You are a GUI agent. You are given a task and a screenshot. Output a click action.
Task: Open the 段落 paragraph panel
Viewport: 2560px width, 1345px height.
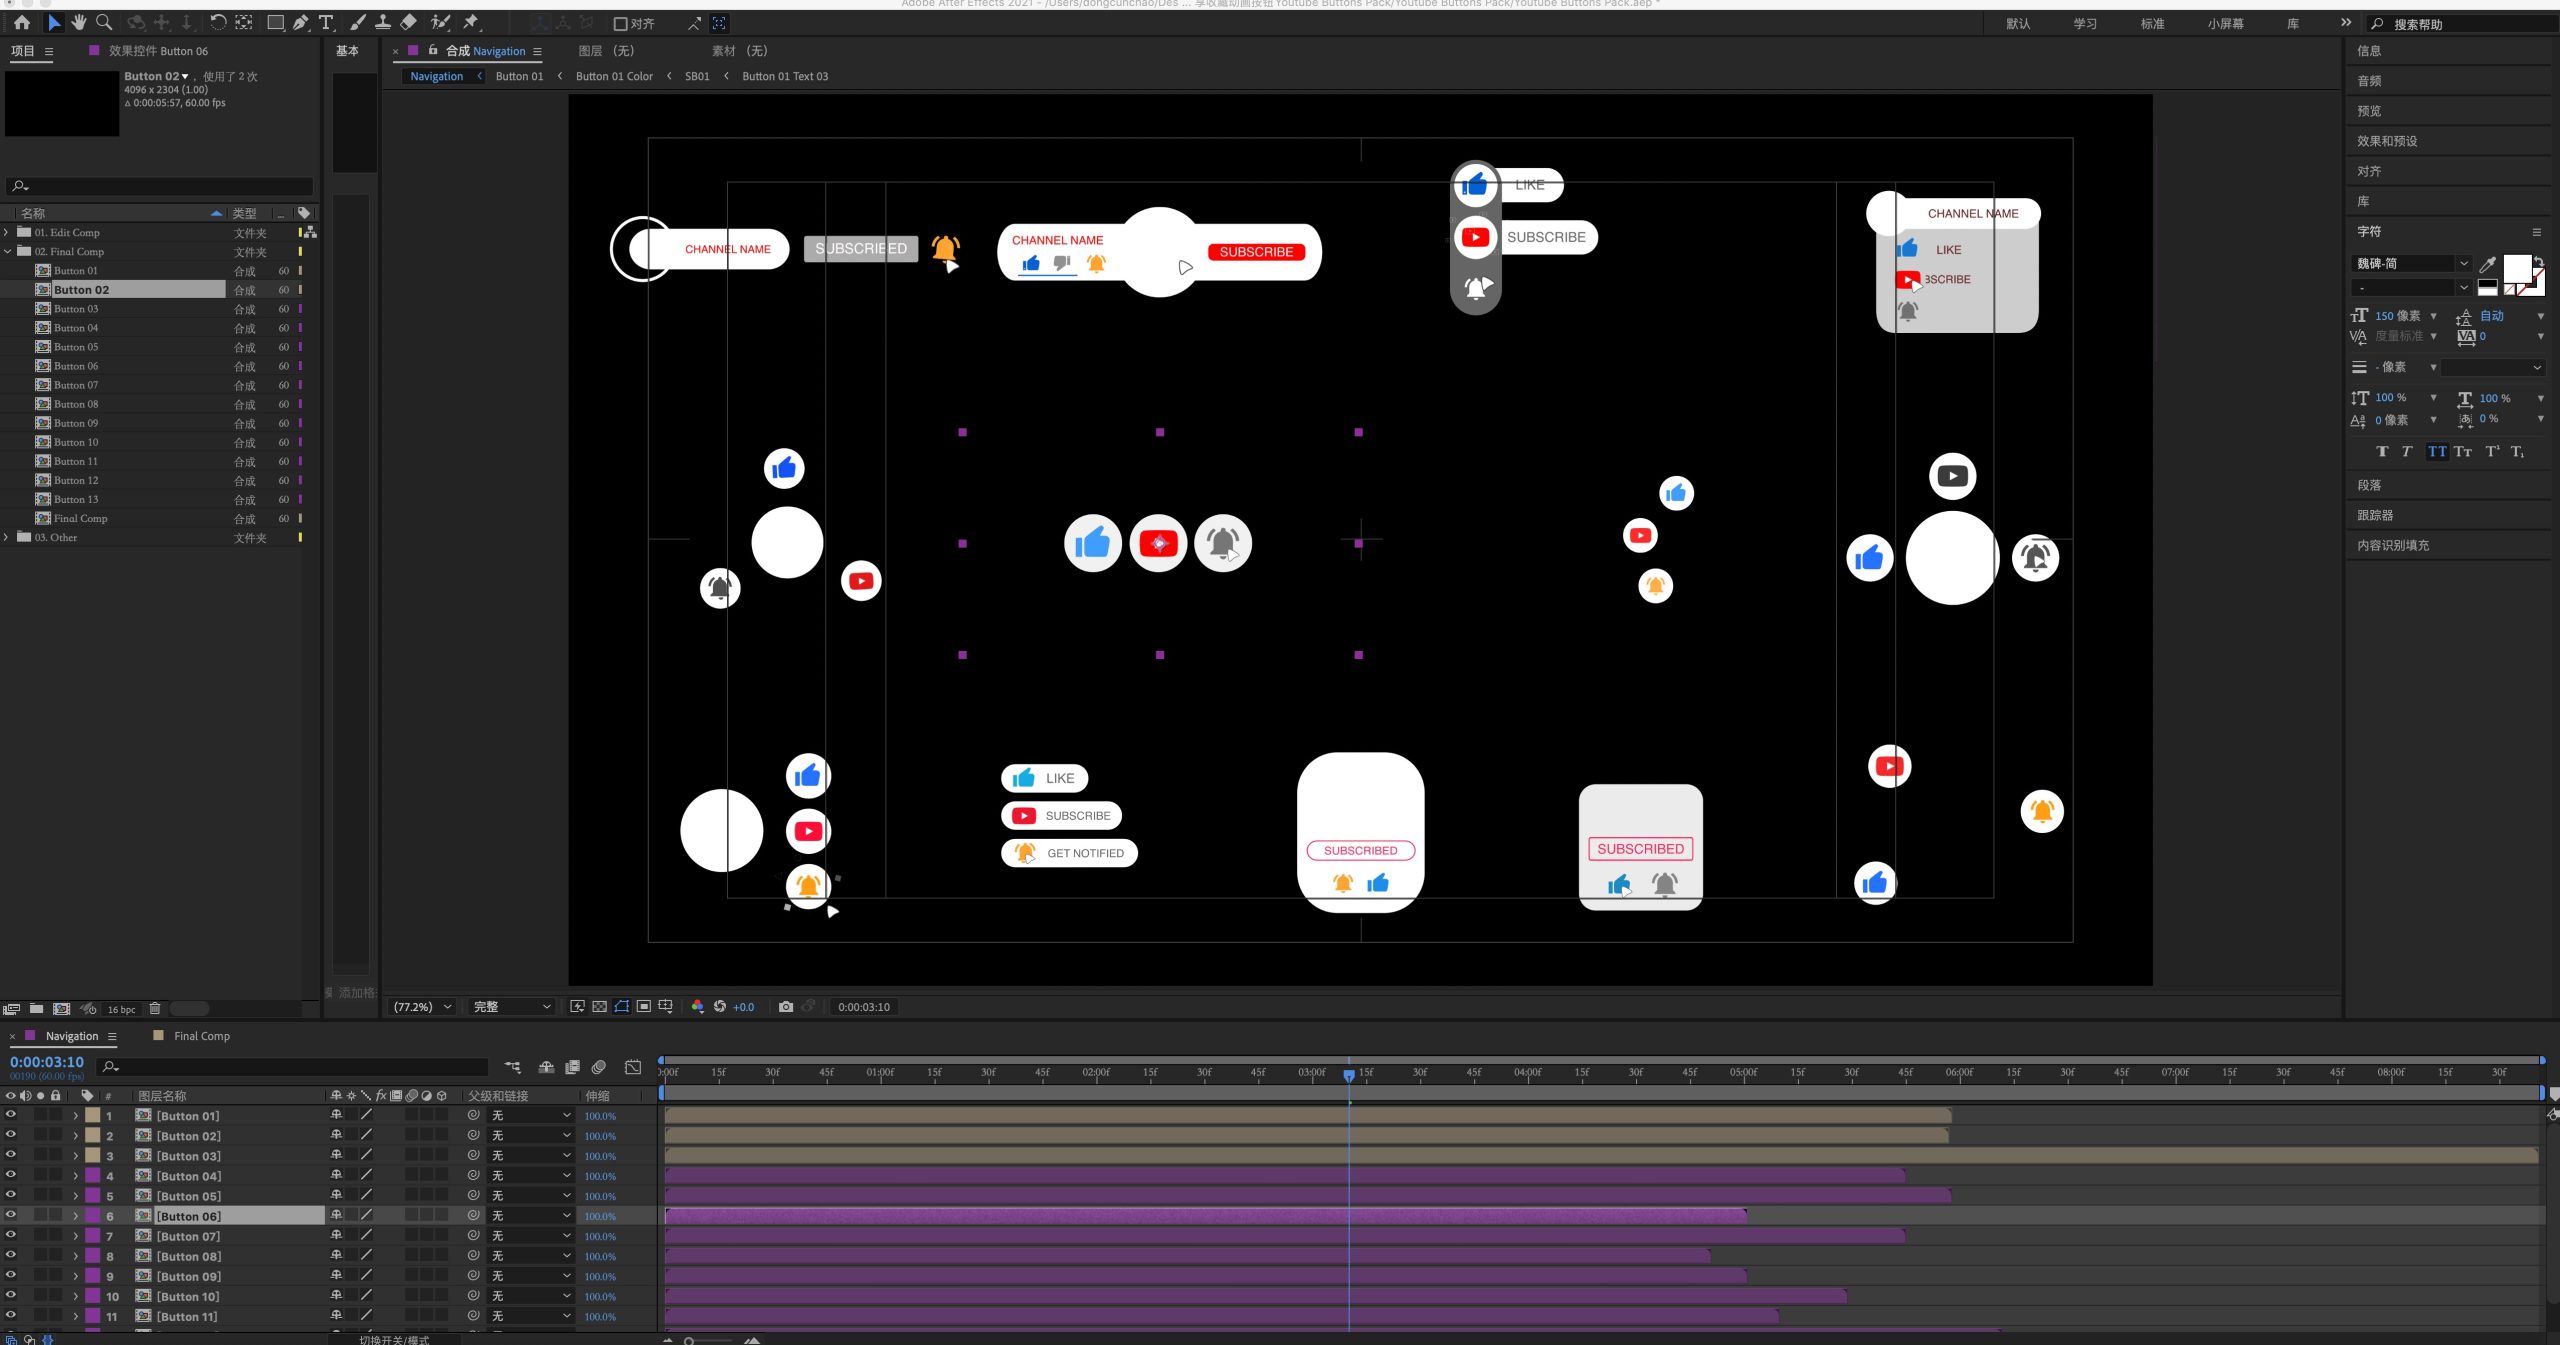[x=2369, y=485]
